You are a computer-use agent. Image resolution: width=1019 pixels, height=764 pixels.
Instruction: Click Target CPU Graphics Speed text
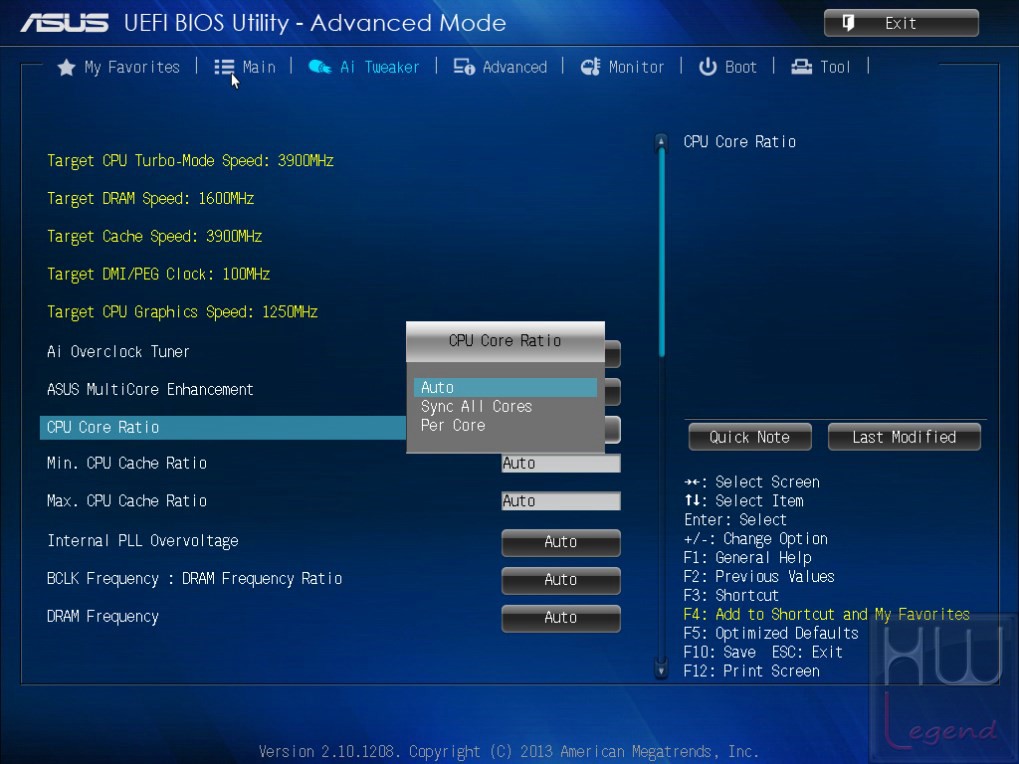[183, 312]
